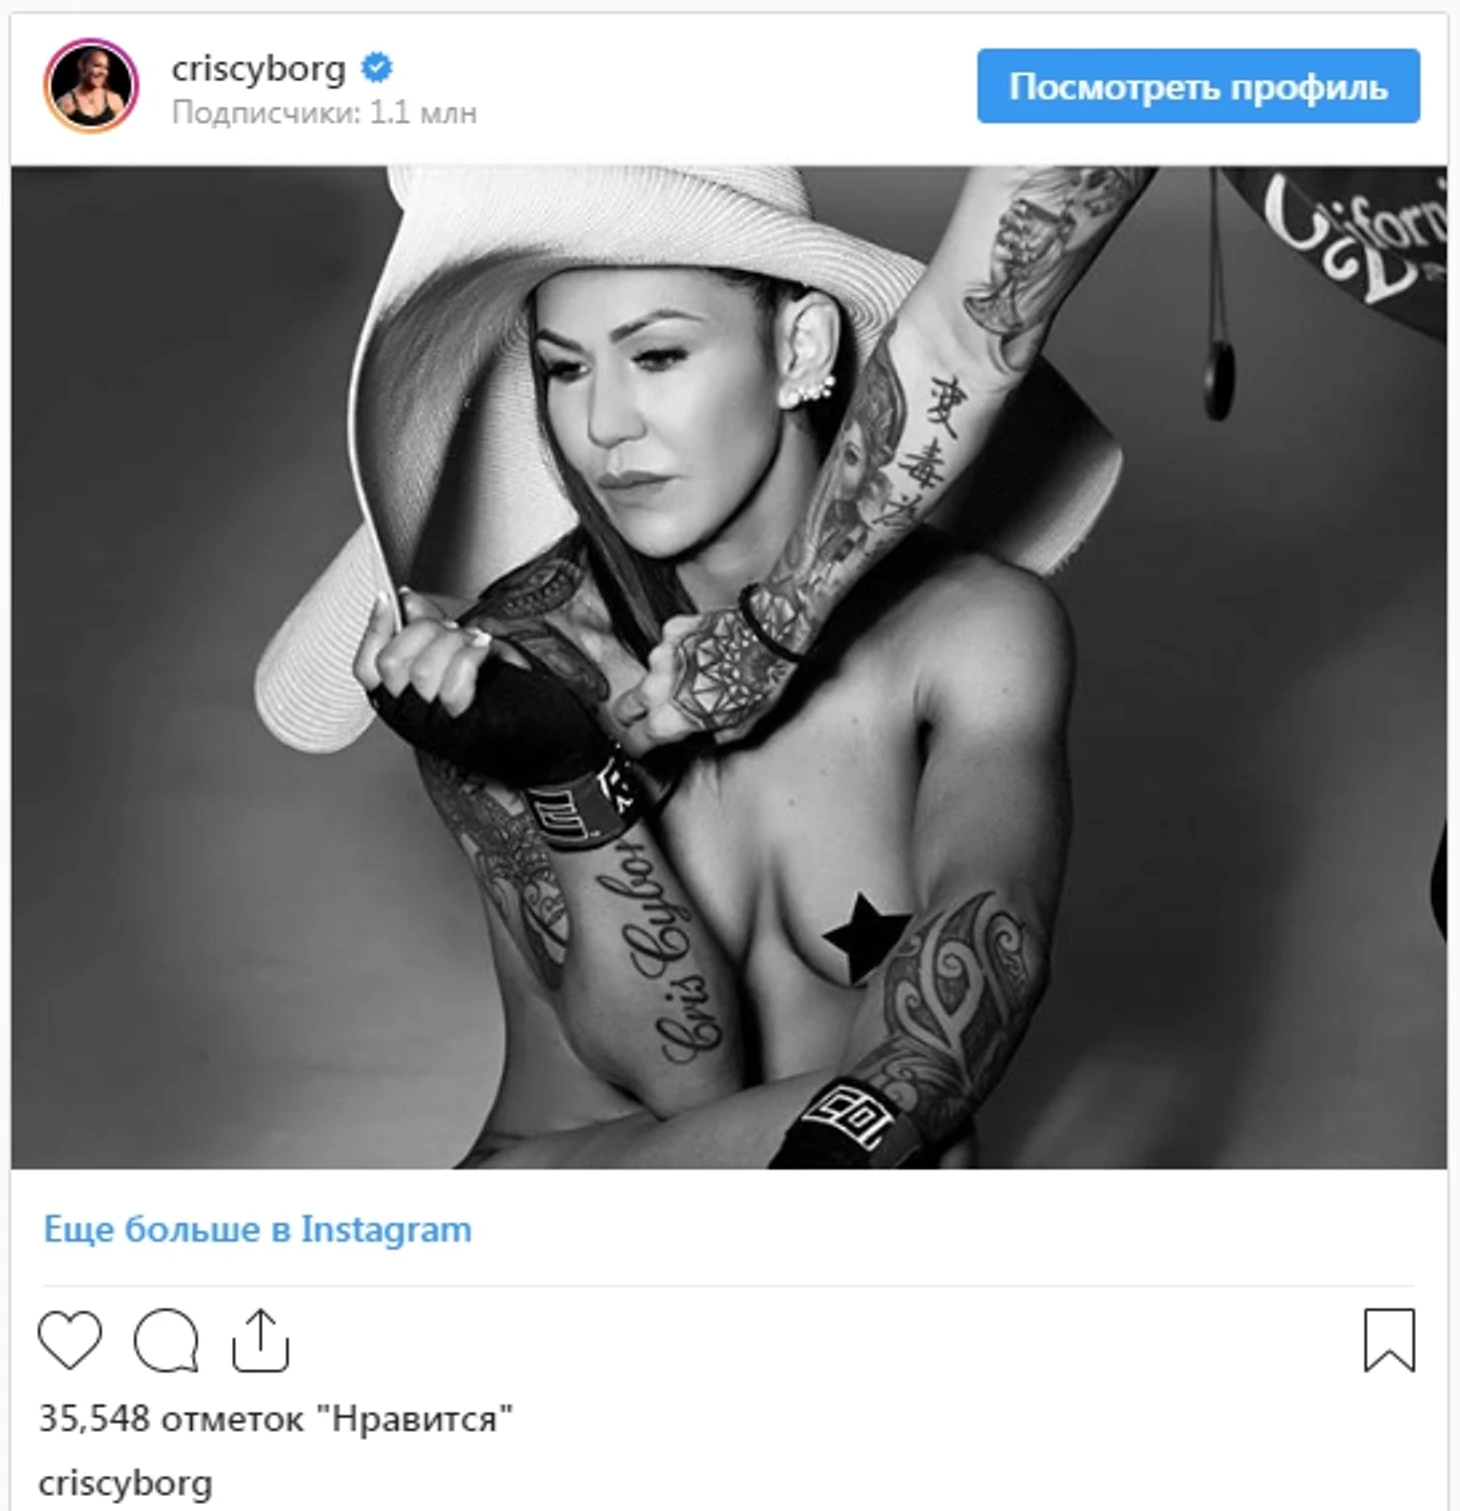Open the criscyborg username in the post header
Viewport: 1460px width, 1511px height.
coord(258,69)
